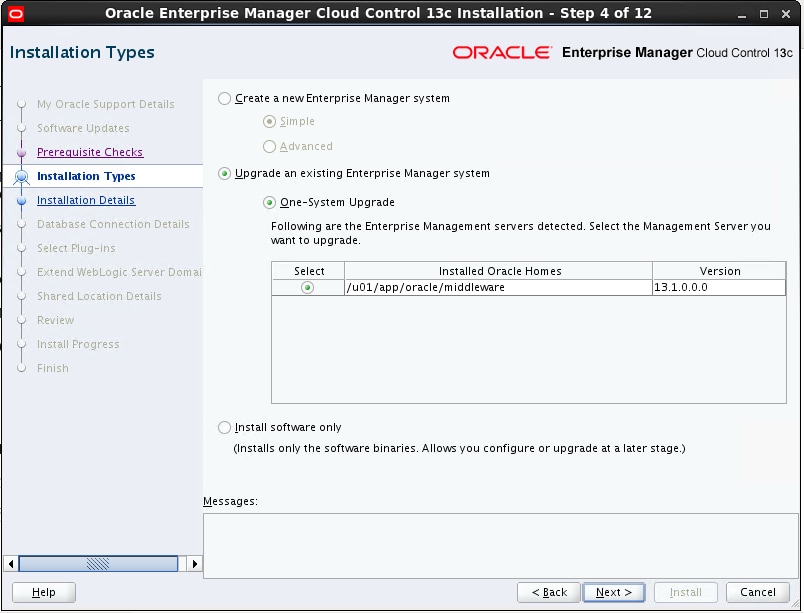
Task: Click the greyed-out Install button
Action: point(686,592)
